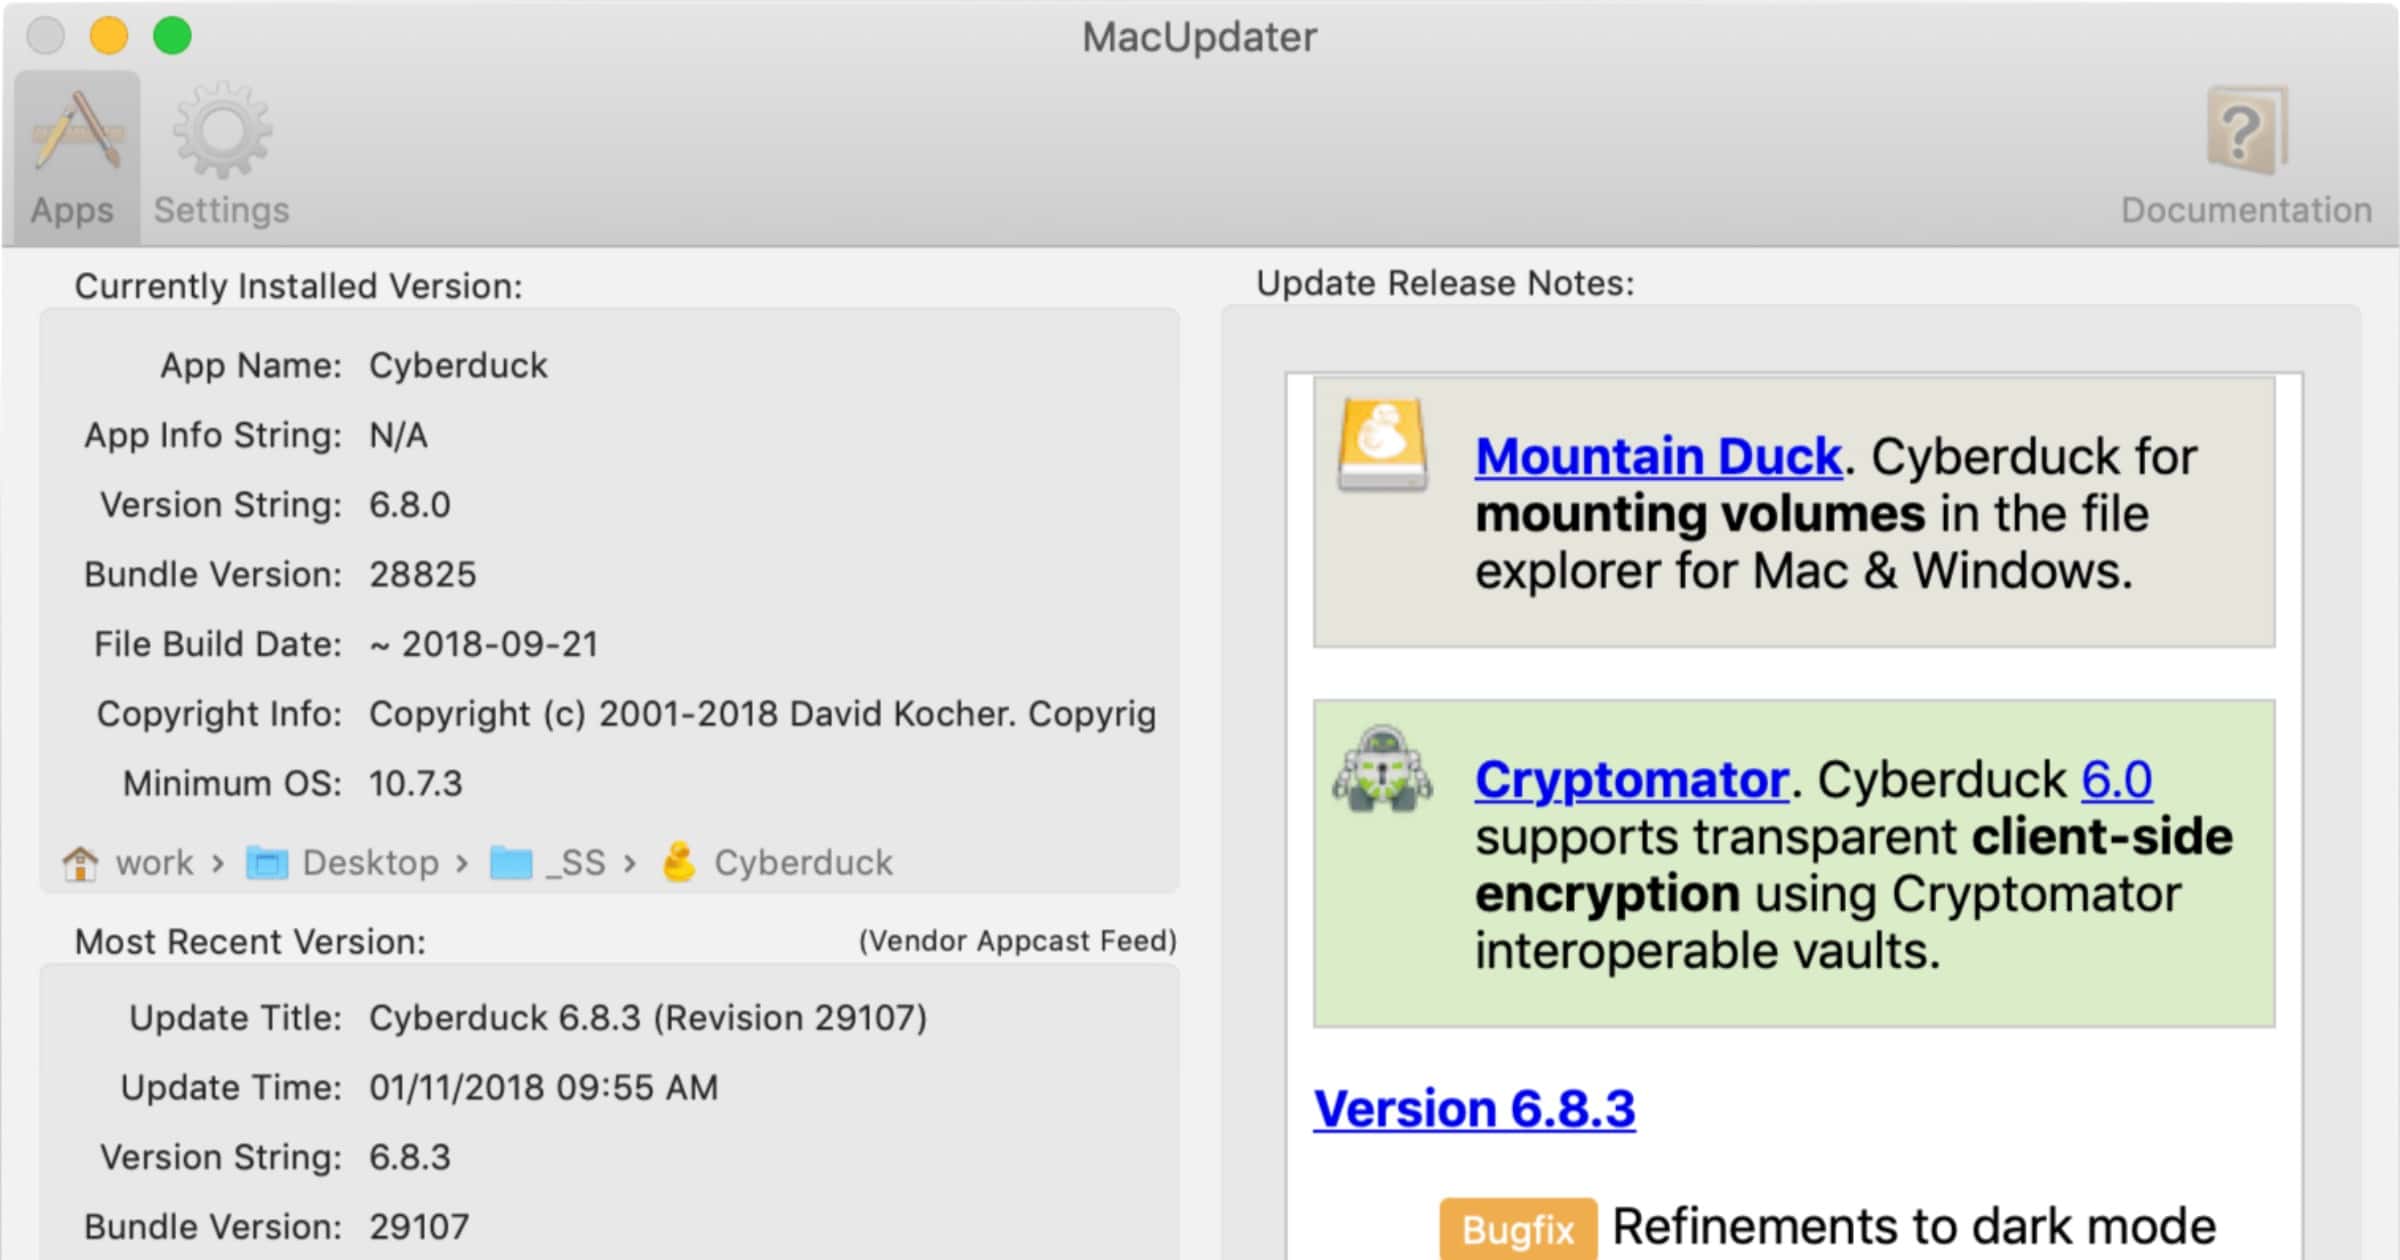
Task: Open the Cryptomator link
Action: tap(1631, 780)
